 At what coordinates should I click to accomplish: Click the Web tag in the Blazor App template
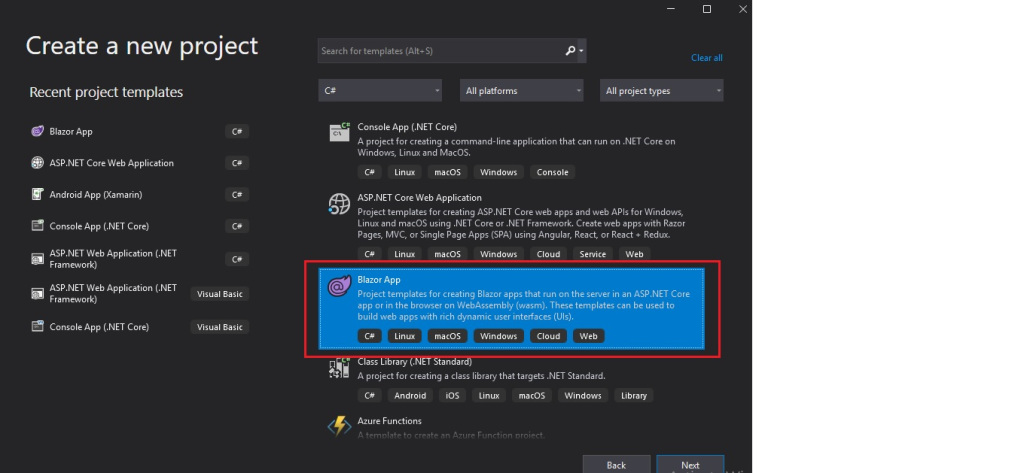pos(588,336)
